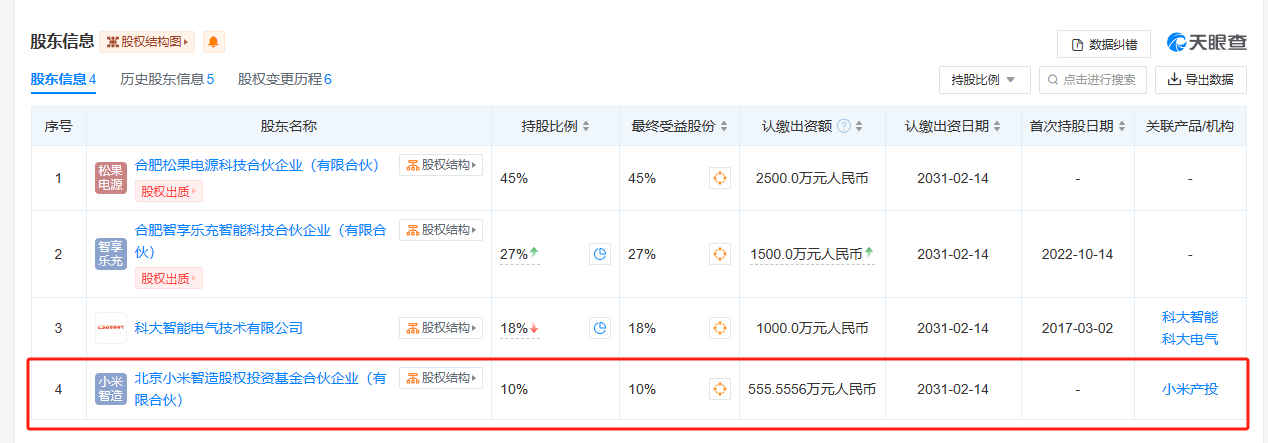This screenshot has width=1268, height=443.
Task: Click pie chart icon next to 18%
Action: [600, 328]
